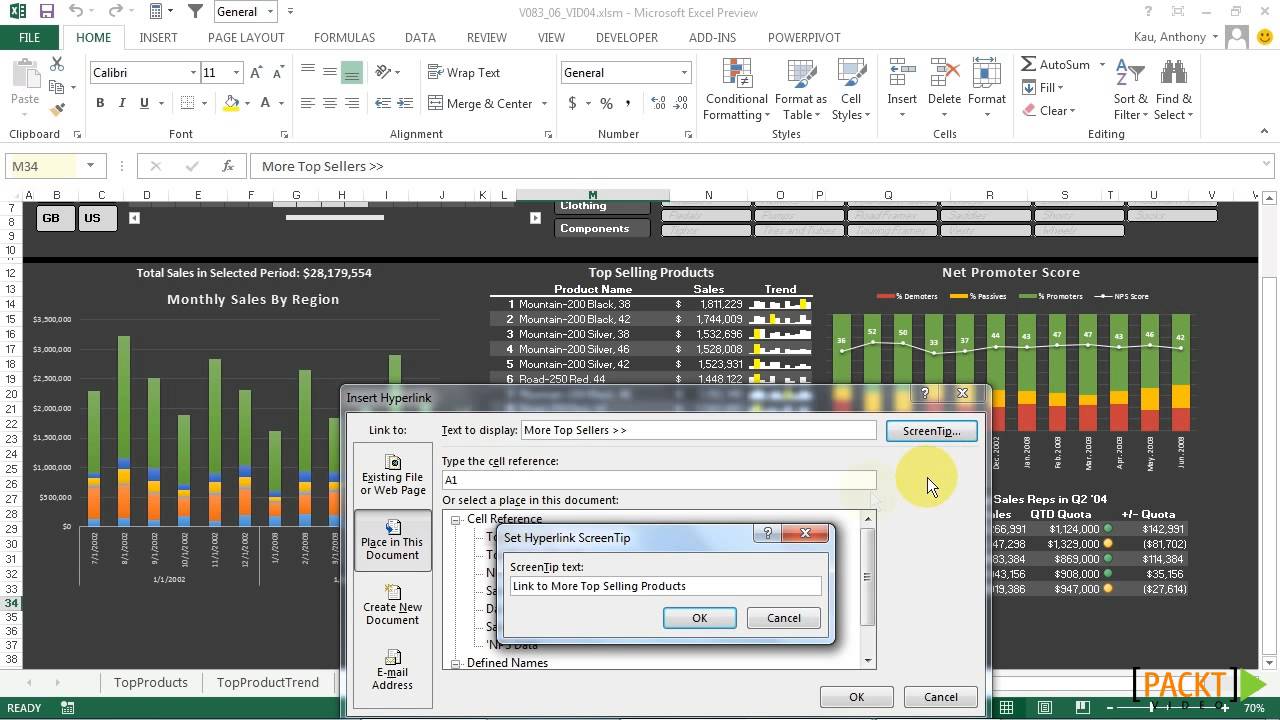
Task: Click the Paste clipboard icon
Action: click(x=24, y=76)
